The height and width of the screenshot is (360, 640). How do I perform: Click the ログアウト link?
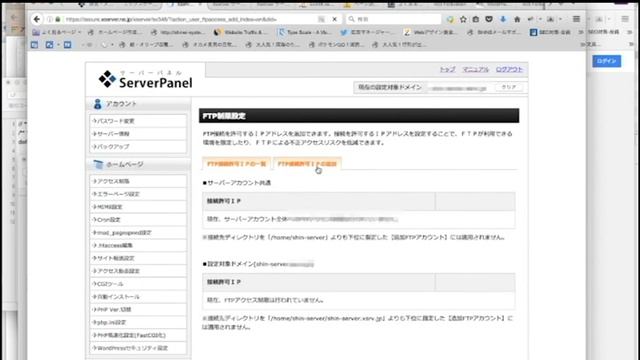(x=509, y=69)
